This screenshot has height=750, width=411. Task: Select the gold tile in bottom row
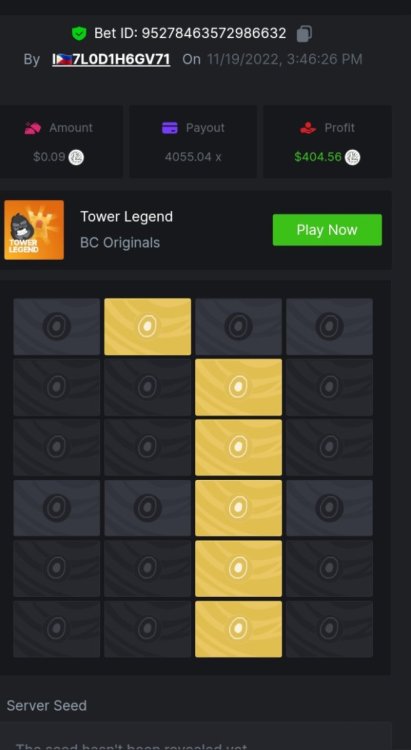(238, 629)
